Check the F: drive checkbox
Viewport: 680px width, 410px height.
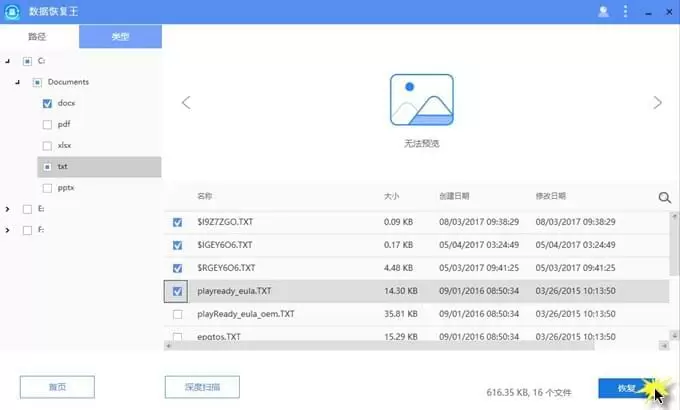27,230
